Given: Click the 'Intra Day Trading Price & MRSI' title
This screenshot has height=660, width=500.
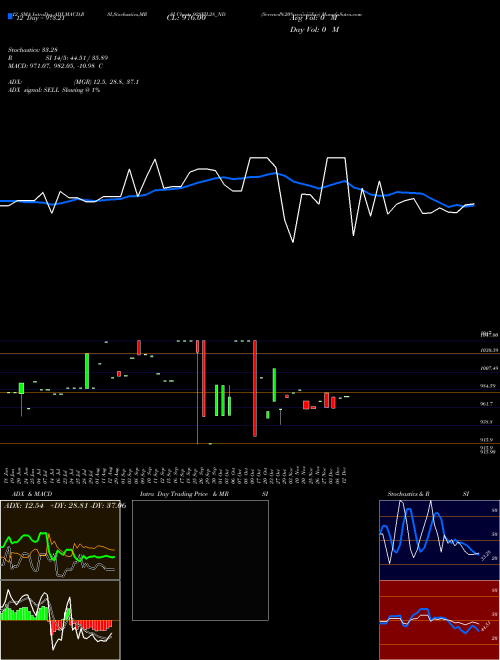Looking at the screenshot, I should (x=204, y=494).
